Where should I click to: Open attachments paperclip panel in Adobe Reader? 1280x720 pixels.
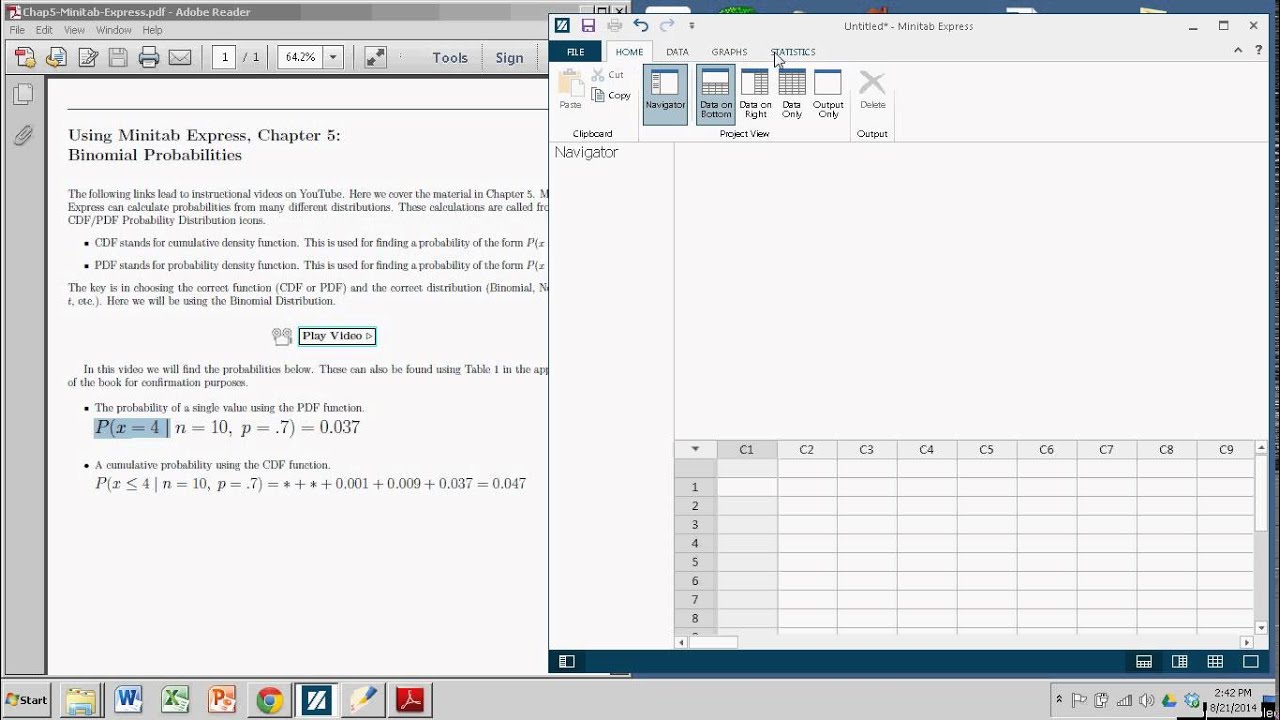[x=22, y=135]
